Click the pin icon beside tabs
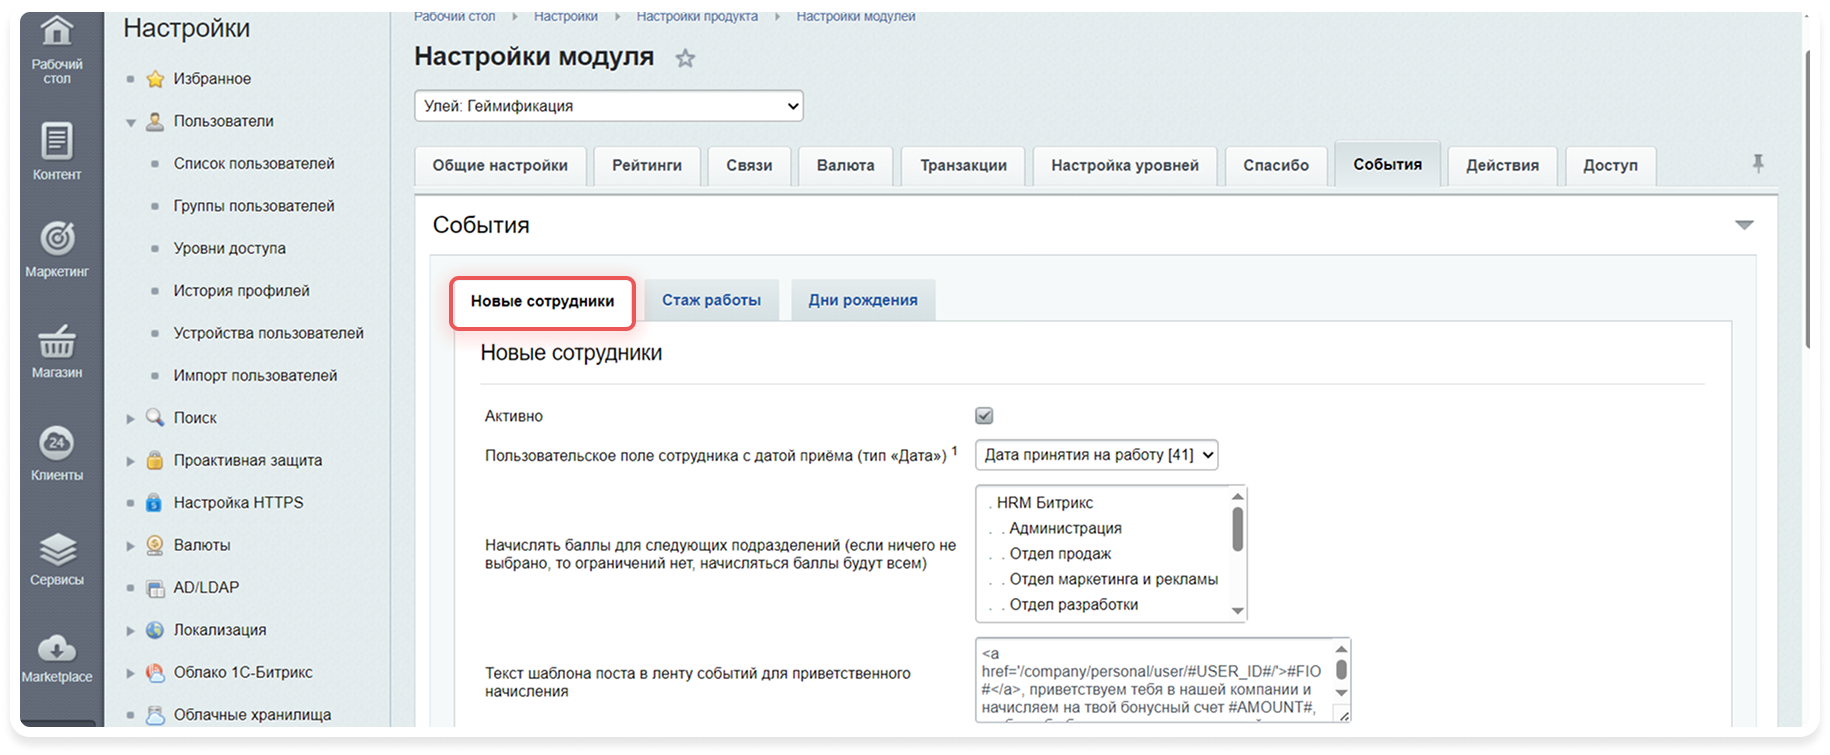 [x=1758, y=163]
